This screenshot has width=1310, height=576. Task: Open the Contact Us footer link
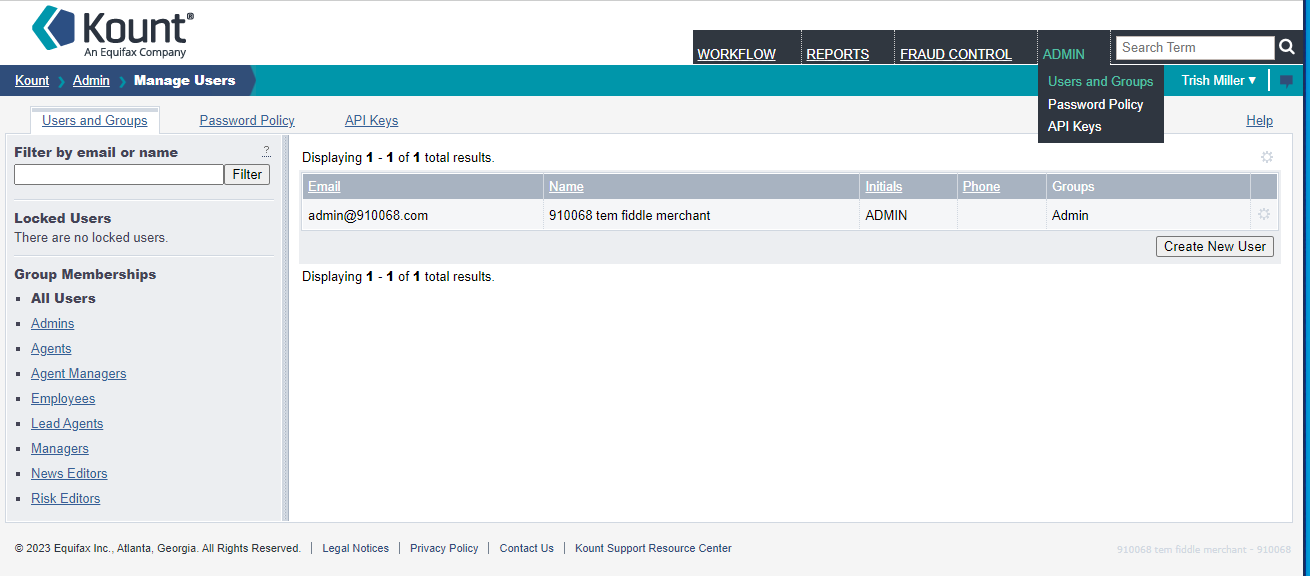(x=526, y=548)
